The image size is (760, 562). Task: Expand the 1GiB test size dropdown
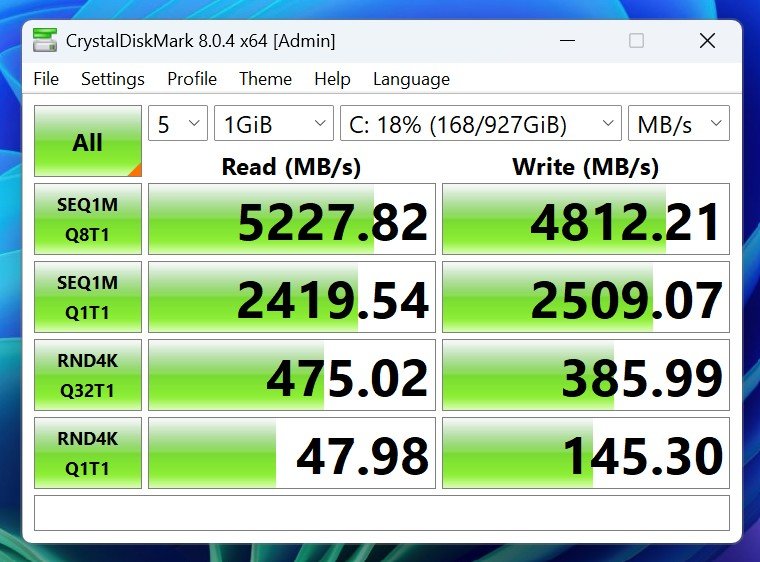(x=274, y=123)
